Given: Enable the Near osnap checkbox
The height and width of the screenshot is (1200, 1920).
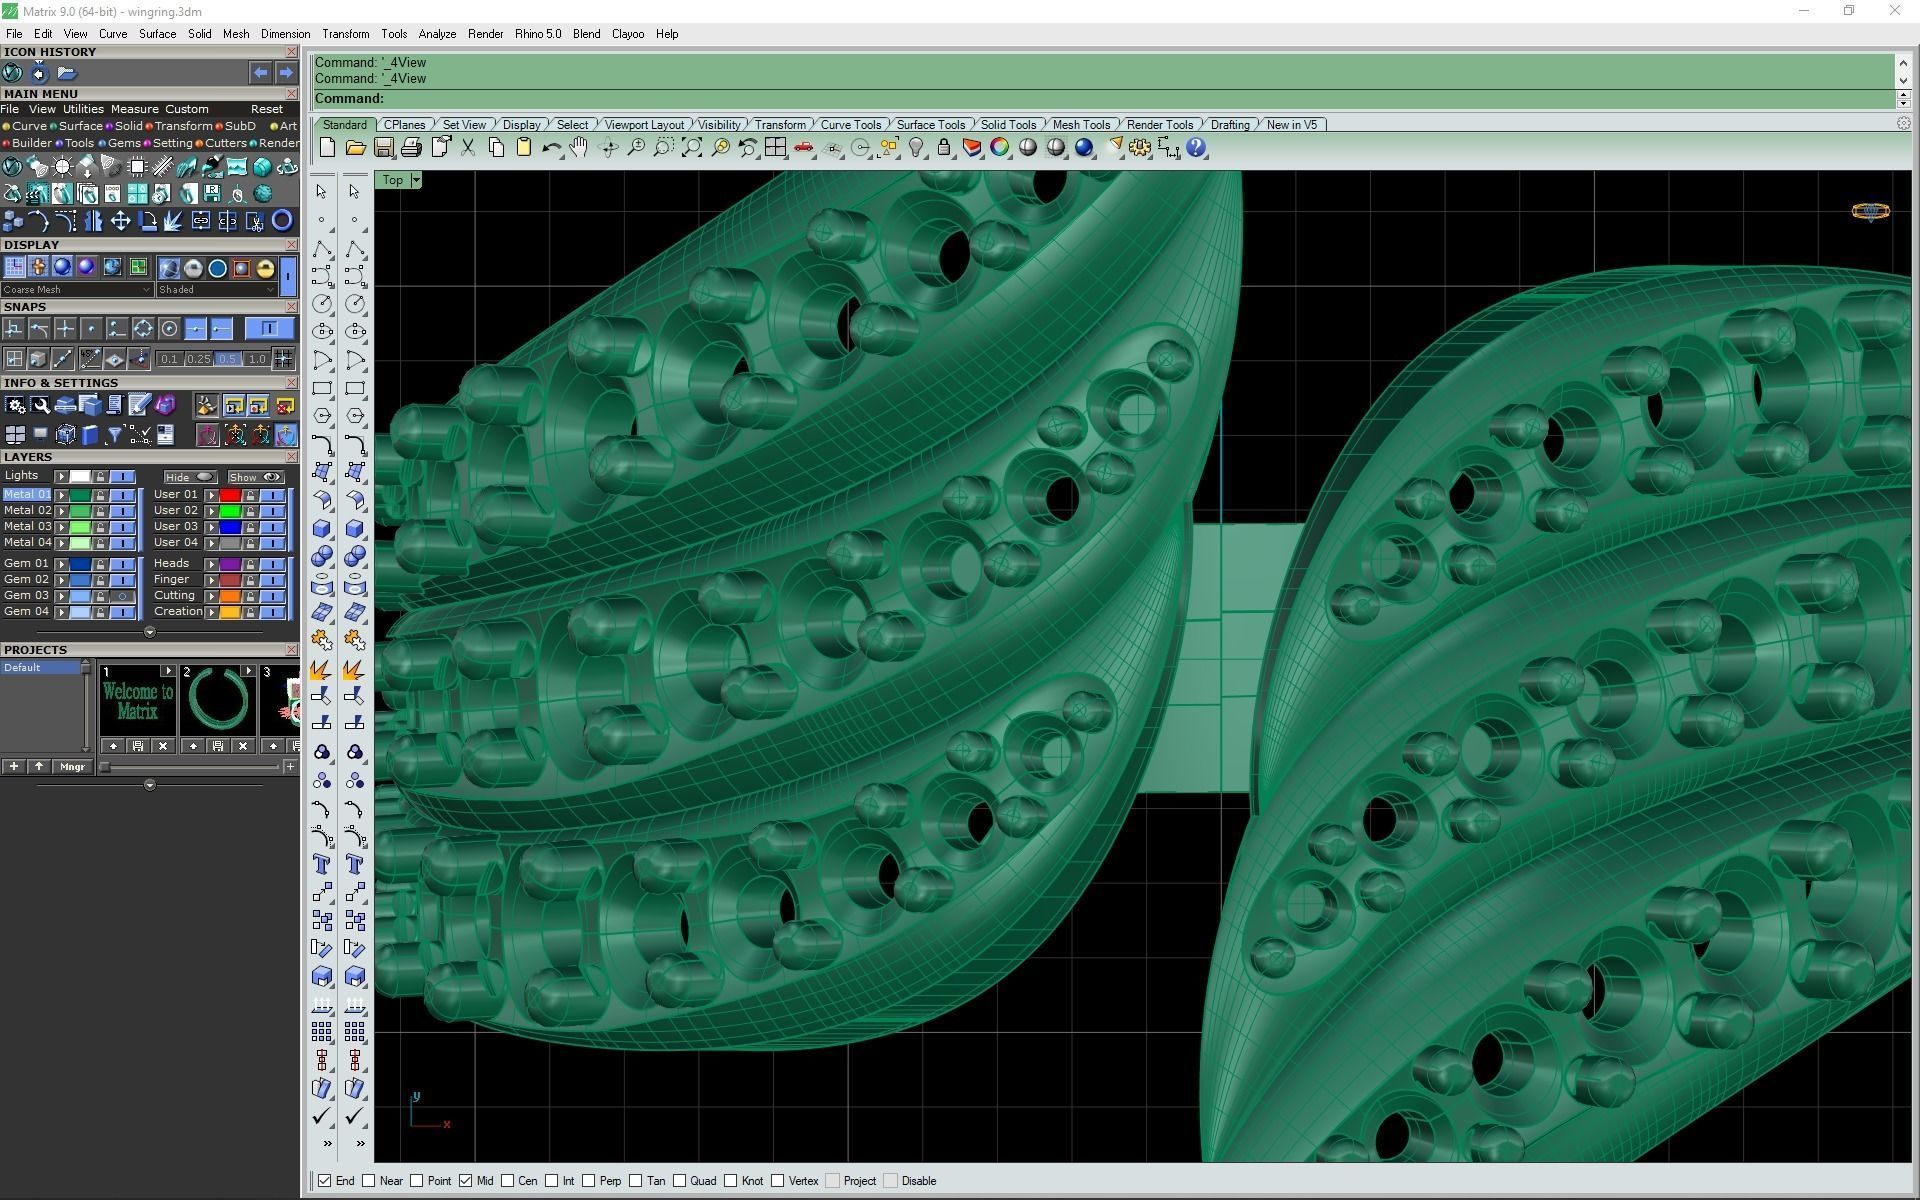Looking at the screenshot, I should 369,1181.
